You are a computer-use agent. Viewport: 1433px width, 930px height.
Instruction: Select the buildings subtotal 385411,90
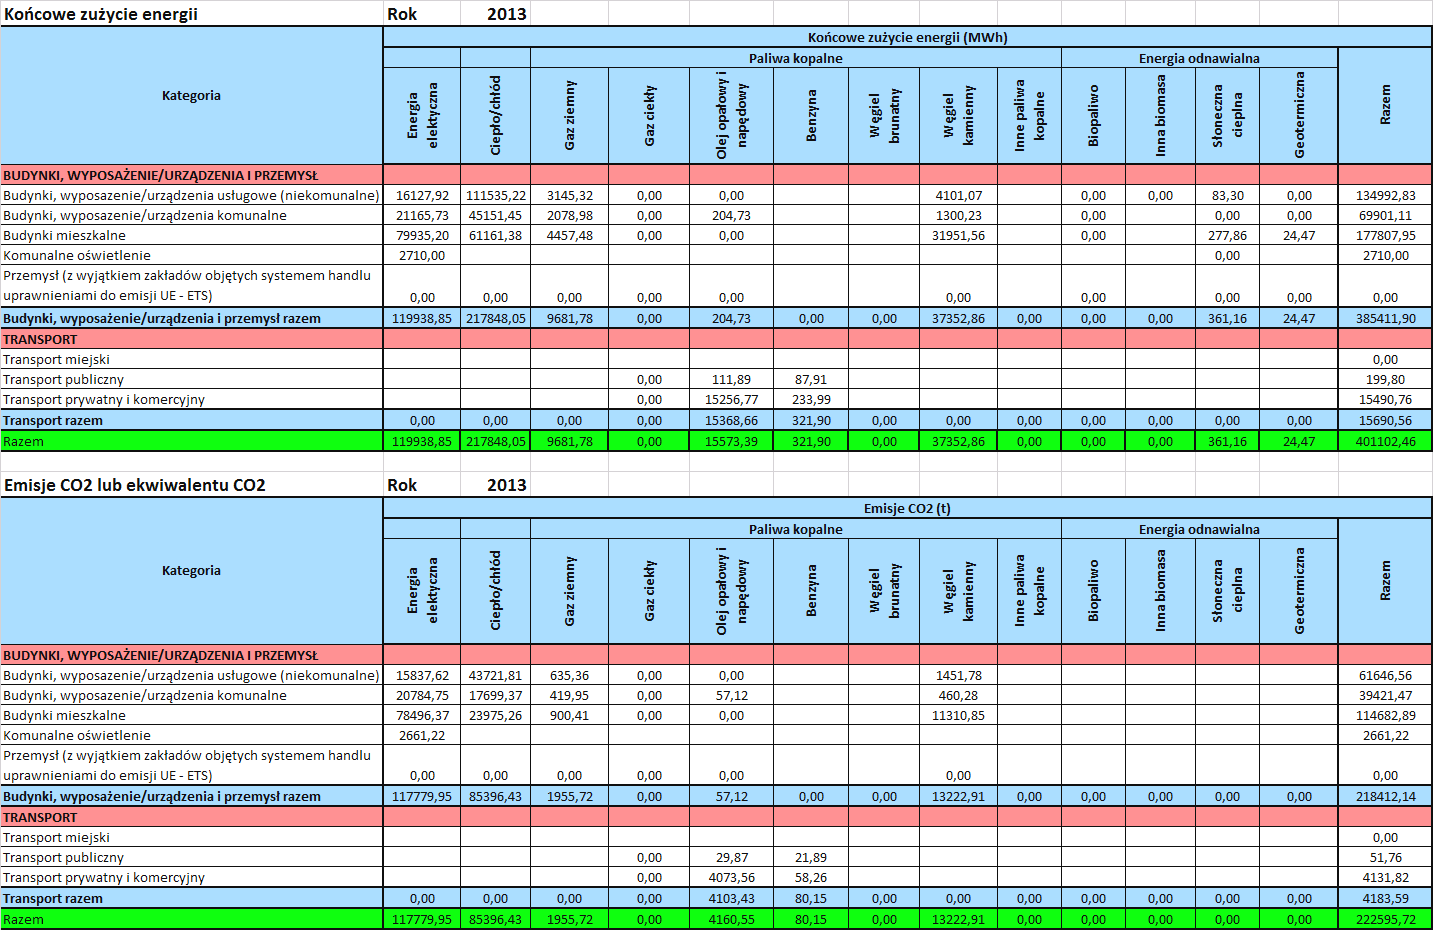tap(1385, 318)
